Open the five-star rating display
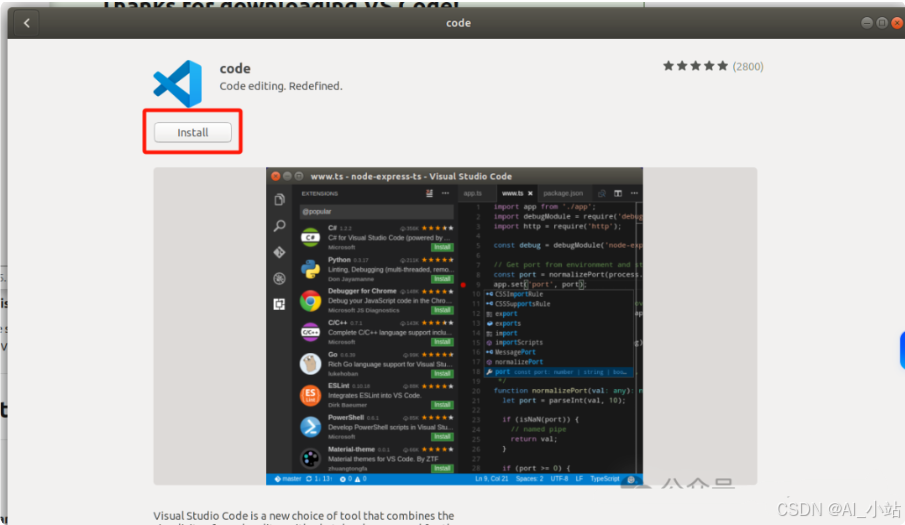This screenshot has width=905, height=525. click(x=695, y=66)
